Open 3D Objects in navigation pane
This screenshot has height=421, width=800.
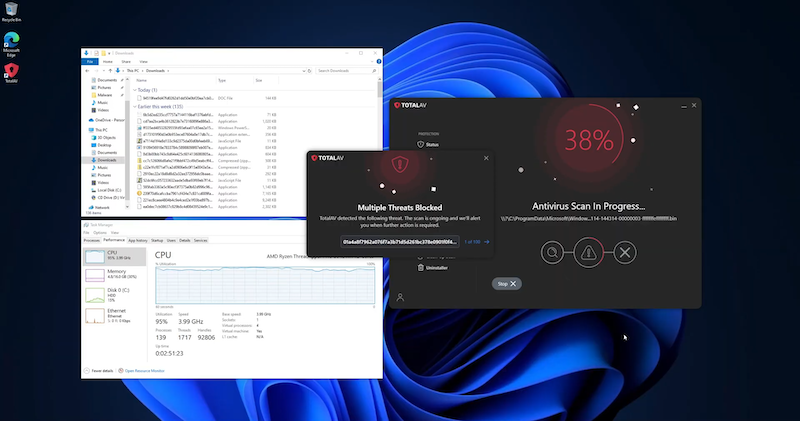tap(103, 138)
